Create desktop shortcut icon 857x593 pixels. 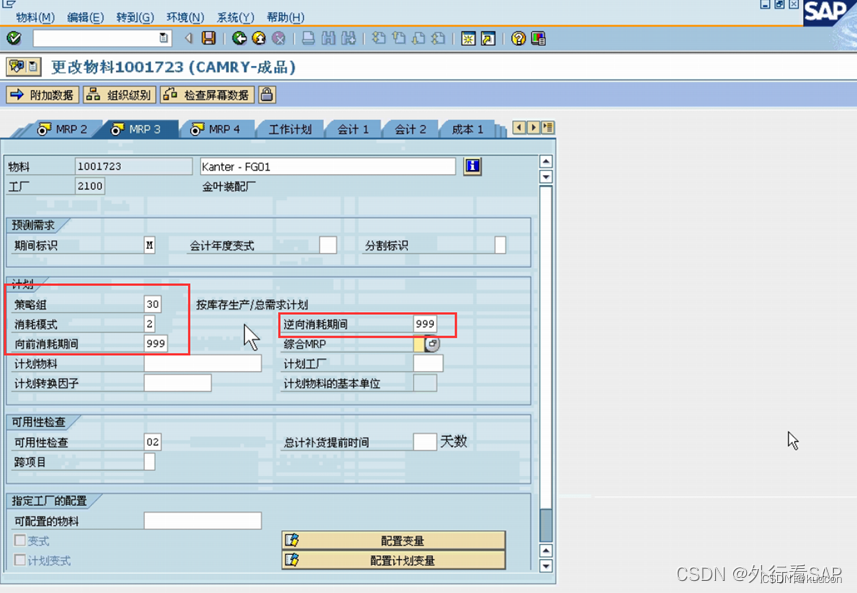pos(488,38)
